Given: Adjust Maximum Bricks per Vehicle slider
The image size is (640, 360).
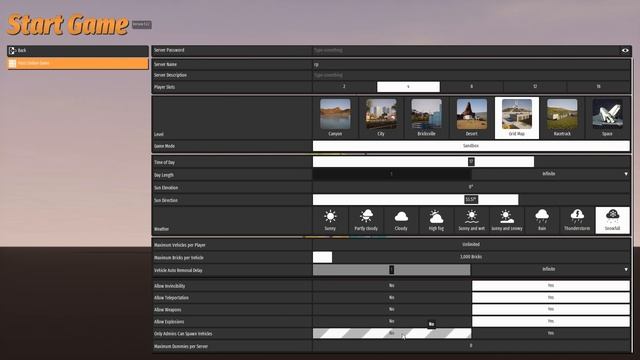Looking at the screenshot, I should click(471, 257).
